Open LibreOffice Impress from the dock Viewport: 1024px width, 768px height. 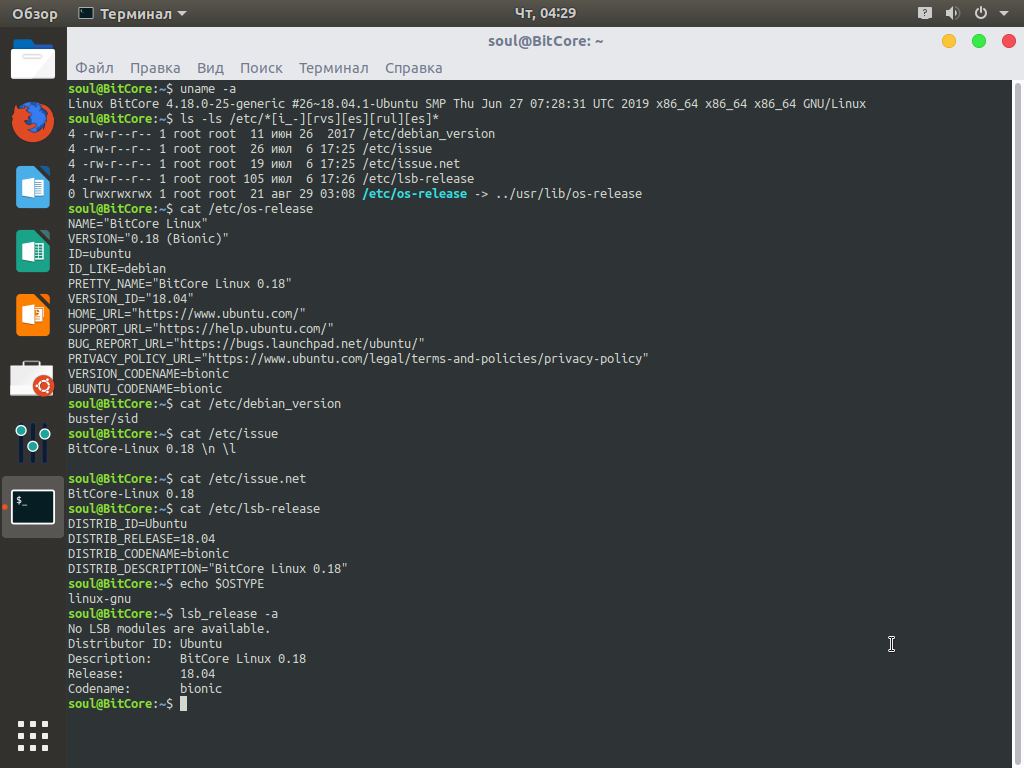(x=33, y=315)
